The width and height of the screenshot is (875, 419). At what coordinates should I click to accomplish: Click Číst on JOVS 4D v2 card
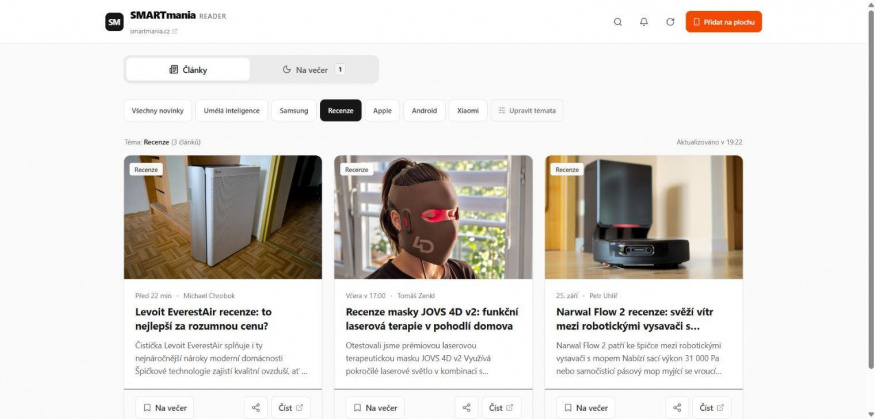[x=501, y=408]
